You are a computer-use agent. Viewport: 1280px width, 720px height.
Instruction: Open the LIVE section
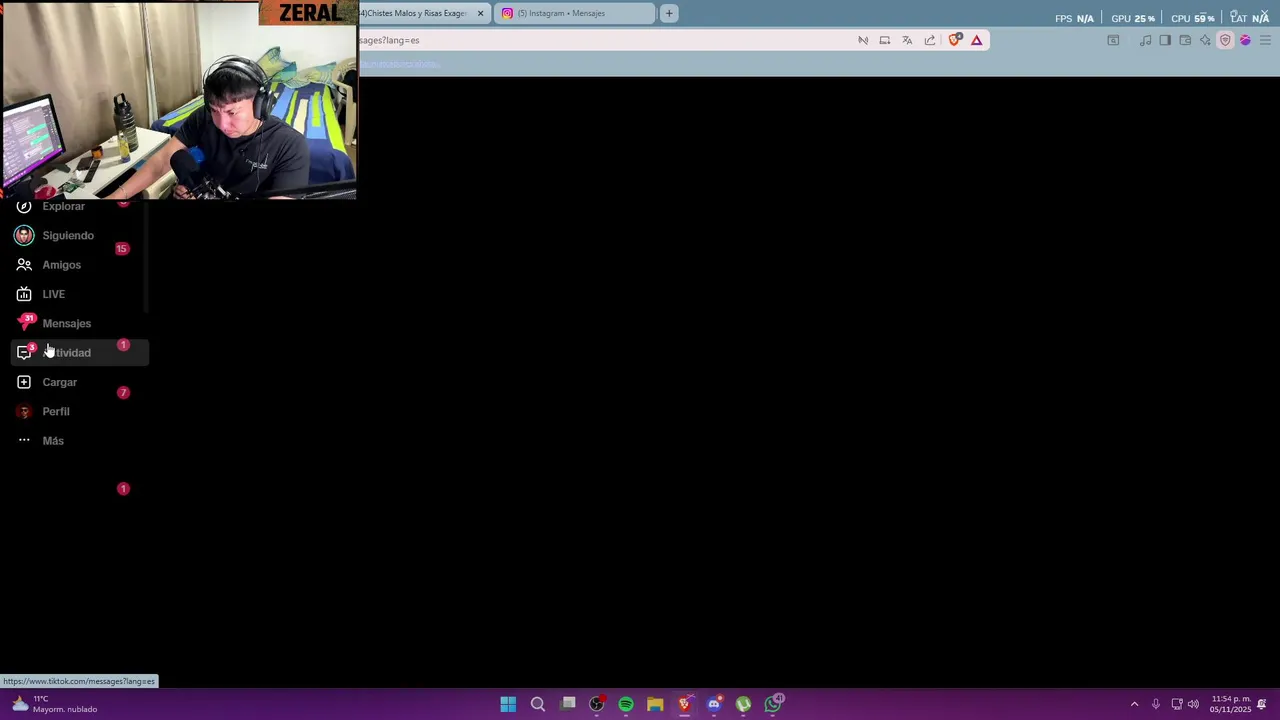click(x=53, y=294)
